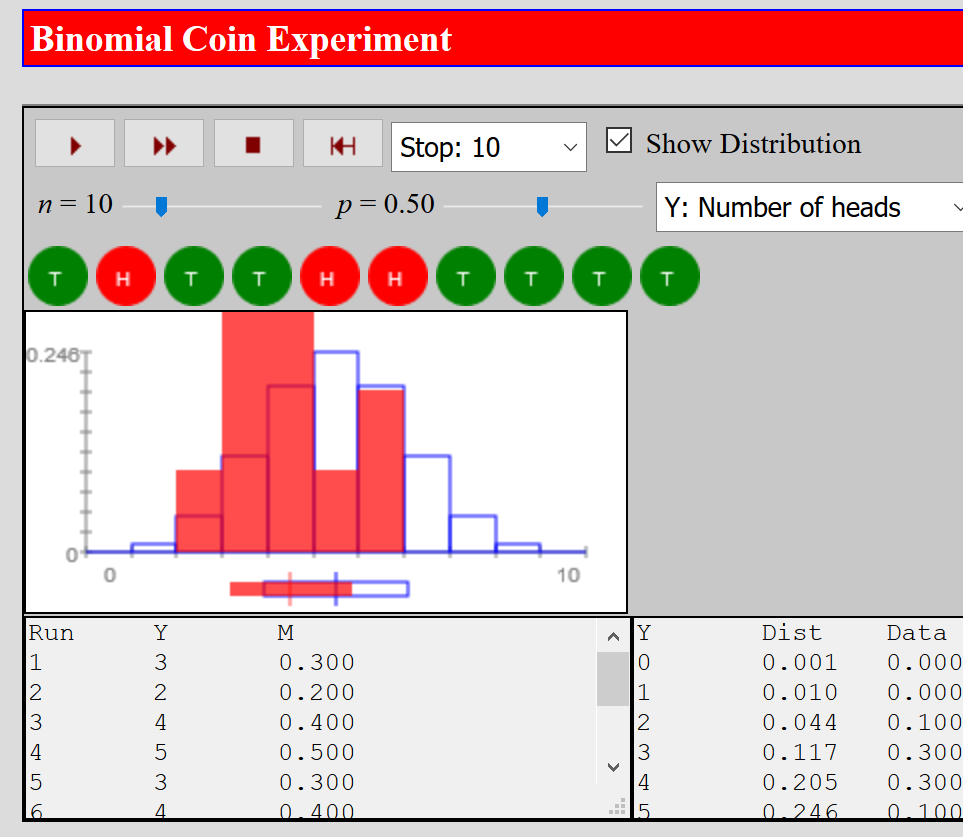Click the M value 0.500 in run 4
963x837 pixels.
click(x=317, y=752)
